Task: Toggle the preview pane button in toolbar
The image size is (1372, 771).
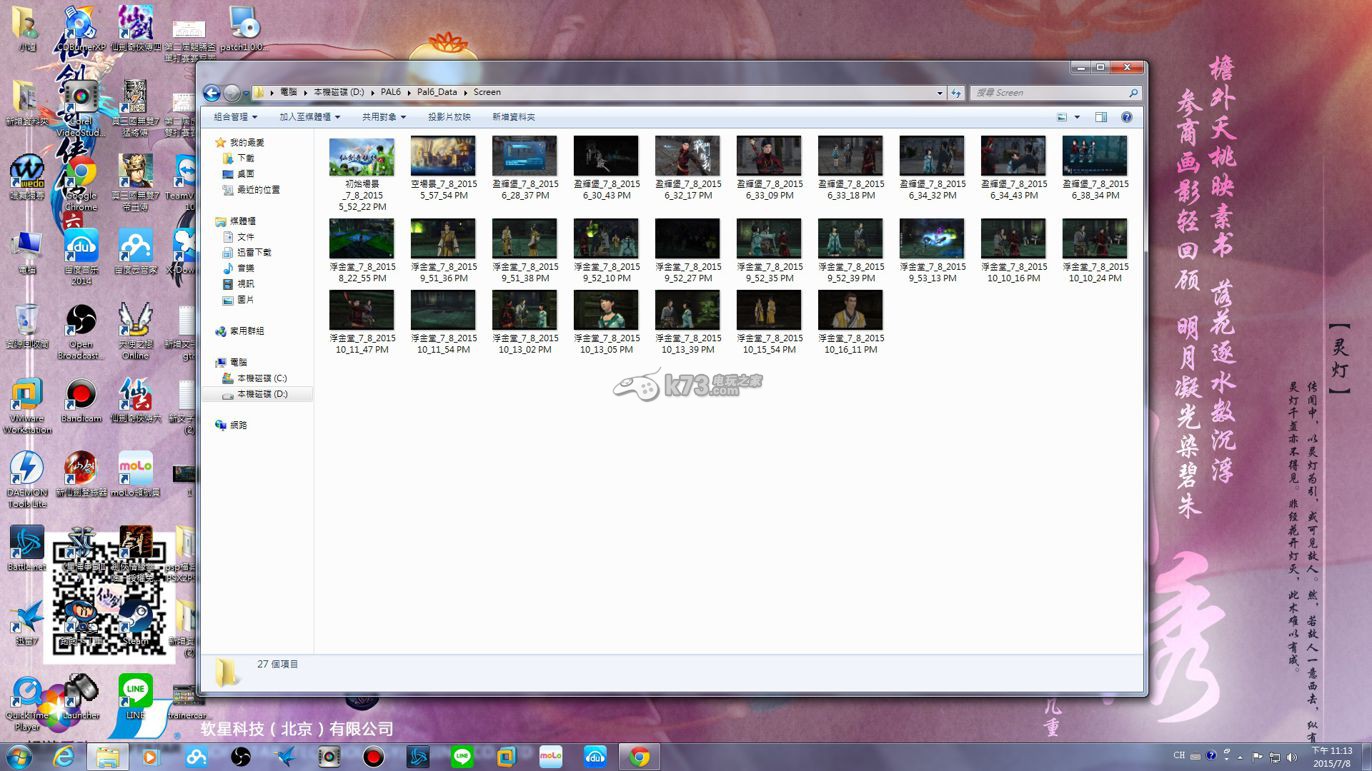Action: coord(1101,117)
